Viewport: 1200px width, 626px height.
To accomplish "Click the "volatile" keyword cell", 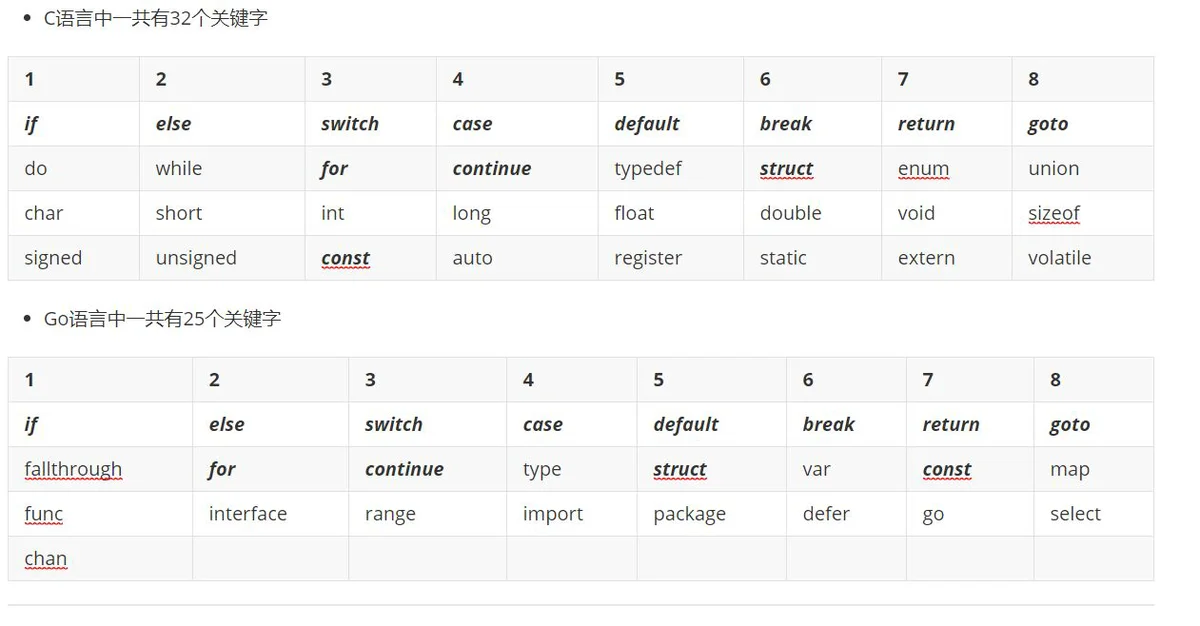I will point(1059,258).
